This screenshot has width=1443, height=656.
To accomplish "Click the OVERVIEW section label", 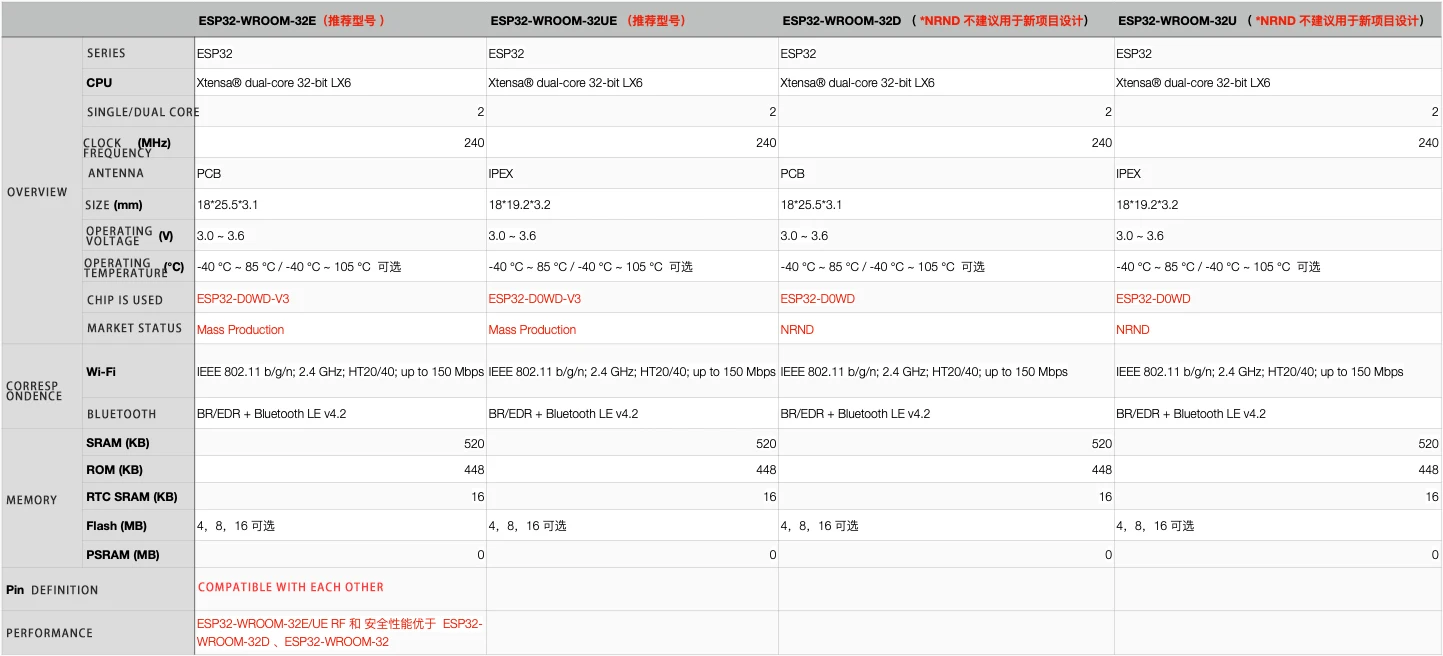I will tap(37, 192).
